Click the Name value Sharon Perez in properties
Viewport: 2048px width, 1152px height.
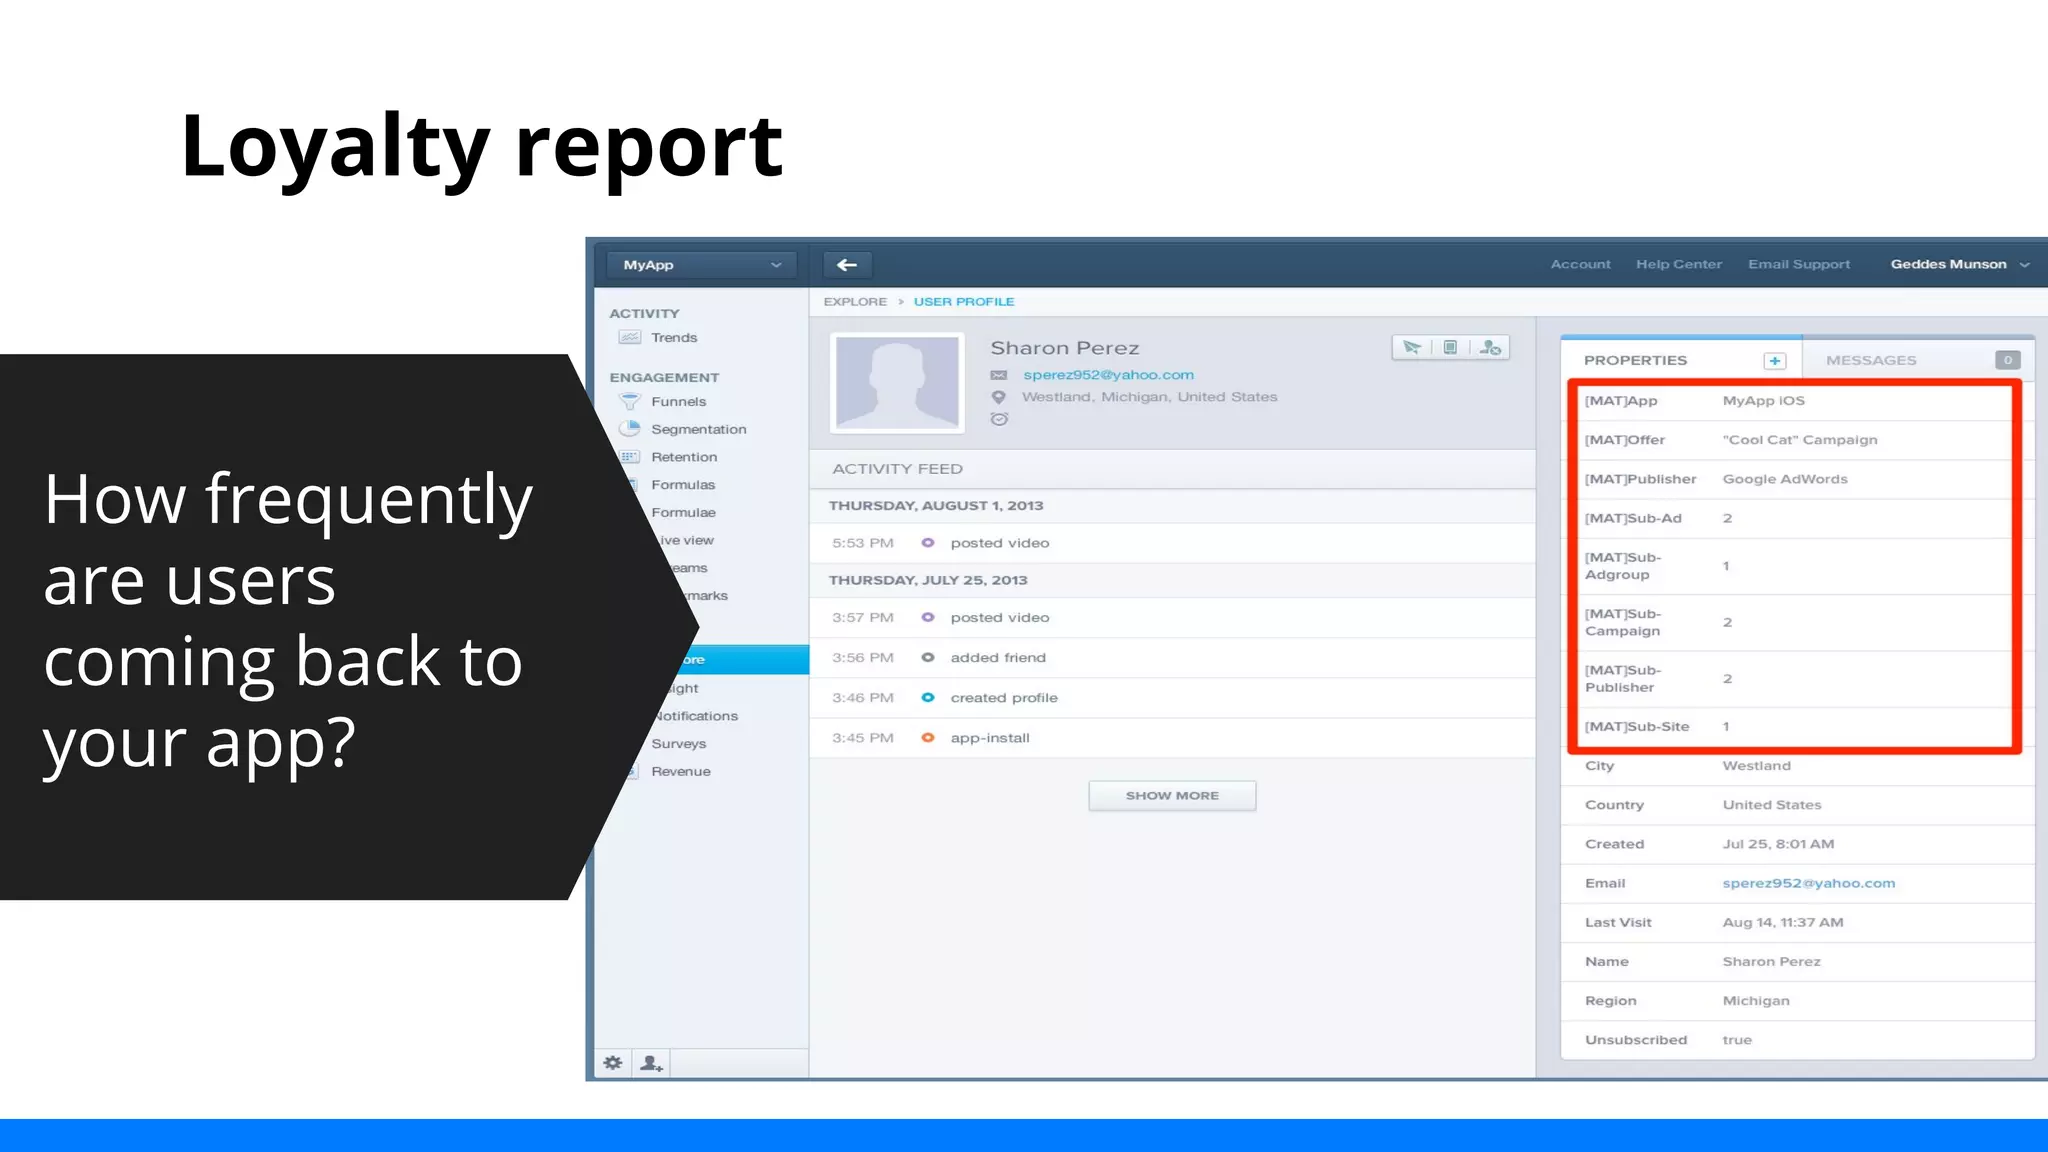tap(1771, 962)
